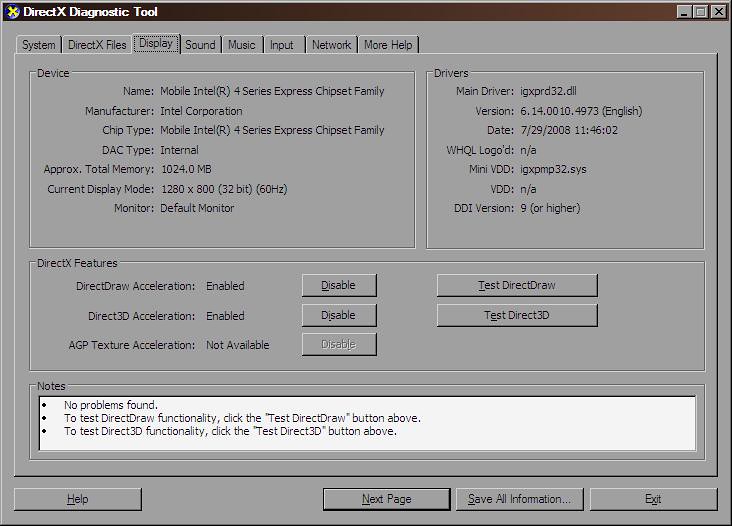Click the Direct3D Acceleration 'Enabled' status

click(x=225, y=316)
